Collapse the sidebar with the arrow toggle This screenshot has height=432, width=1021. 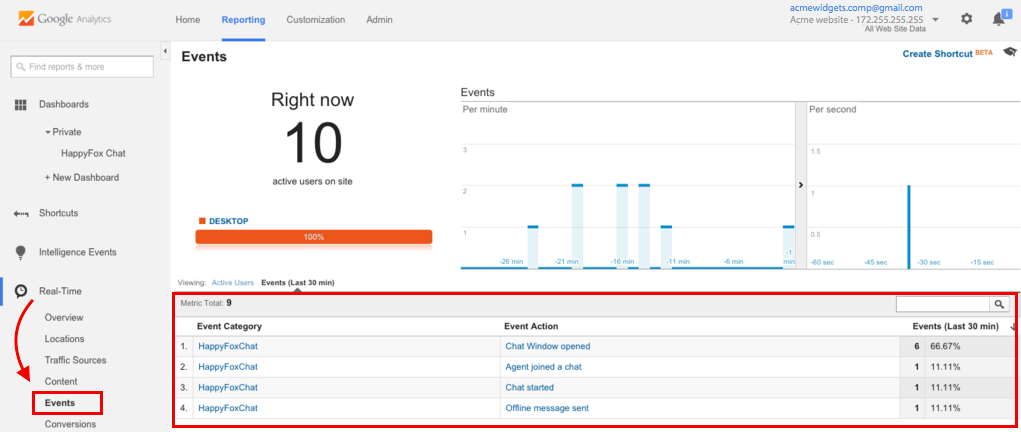165,51
